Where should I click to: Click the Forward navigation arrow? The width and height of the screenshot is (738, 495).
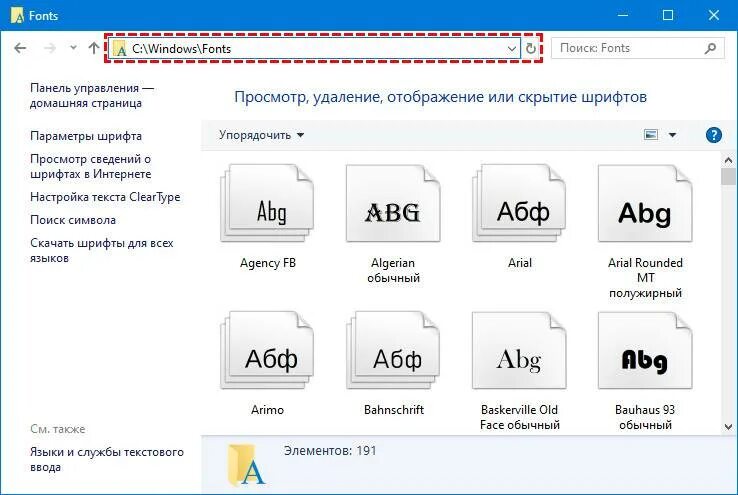click(50, 48)
